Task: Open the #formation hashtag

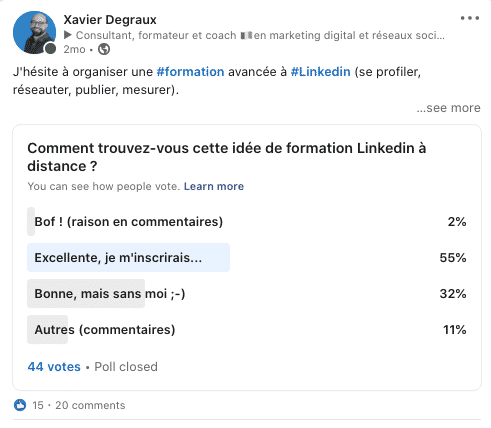Action: pos(190,72)
